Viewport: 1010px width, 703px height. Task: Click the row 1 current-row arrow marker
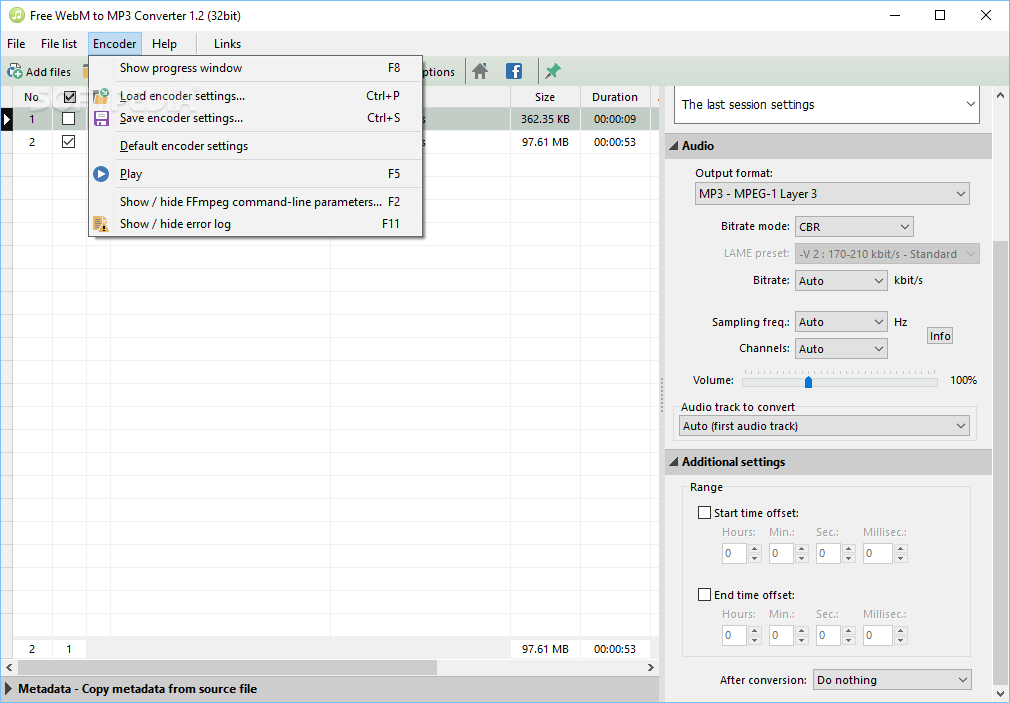click(x=6, y=119)
